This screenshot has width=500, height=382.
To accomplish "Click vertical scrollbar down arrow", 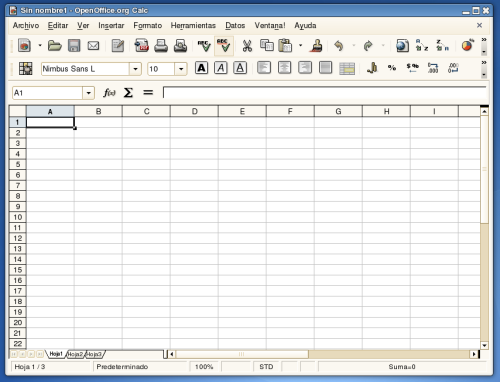I will click(484, 345).
